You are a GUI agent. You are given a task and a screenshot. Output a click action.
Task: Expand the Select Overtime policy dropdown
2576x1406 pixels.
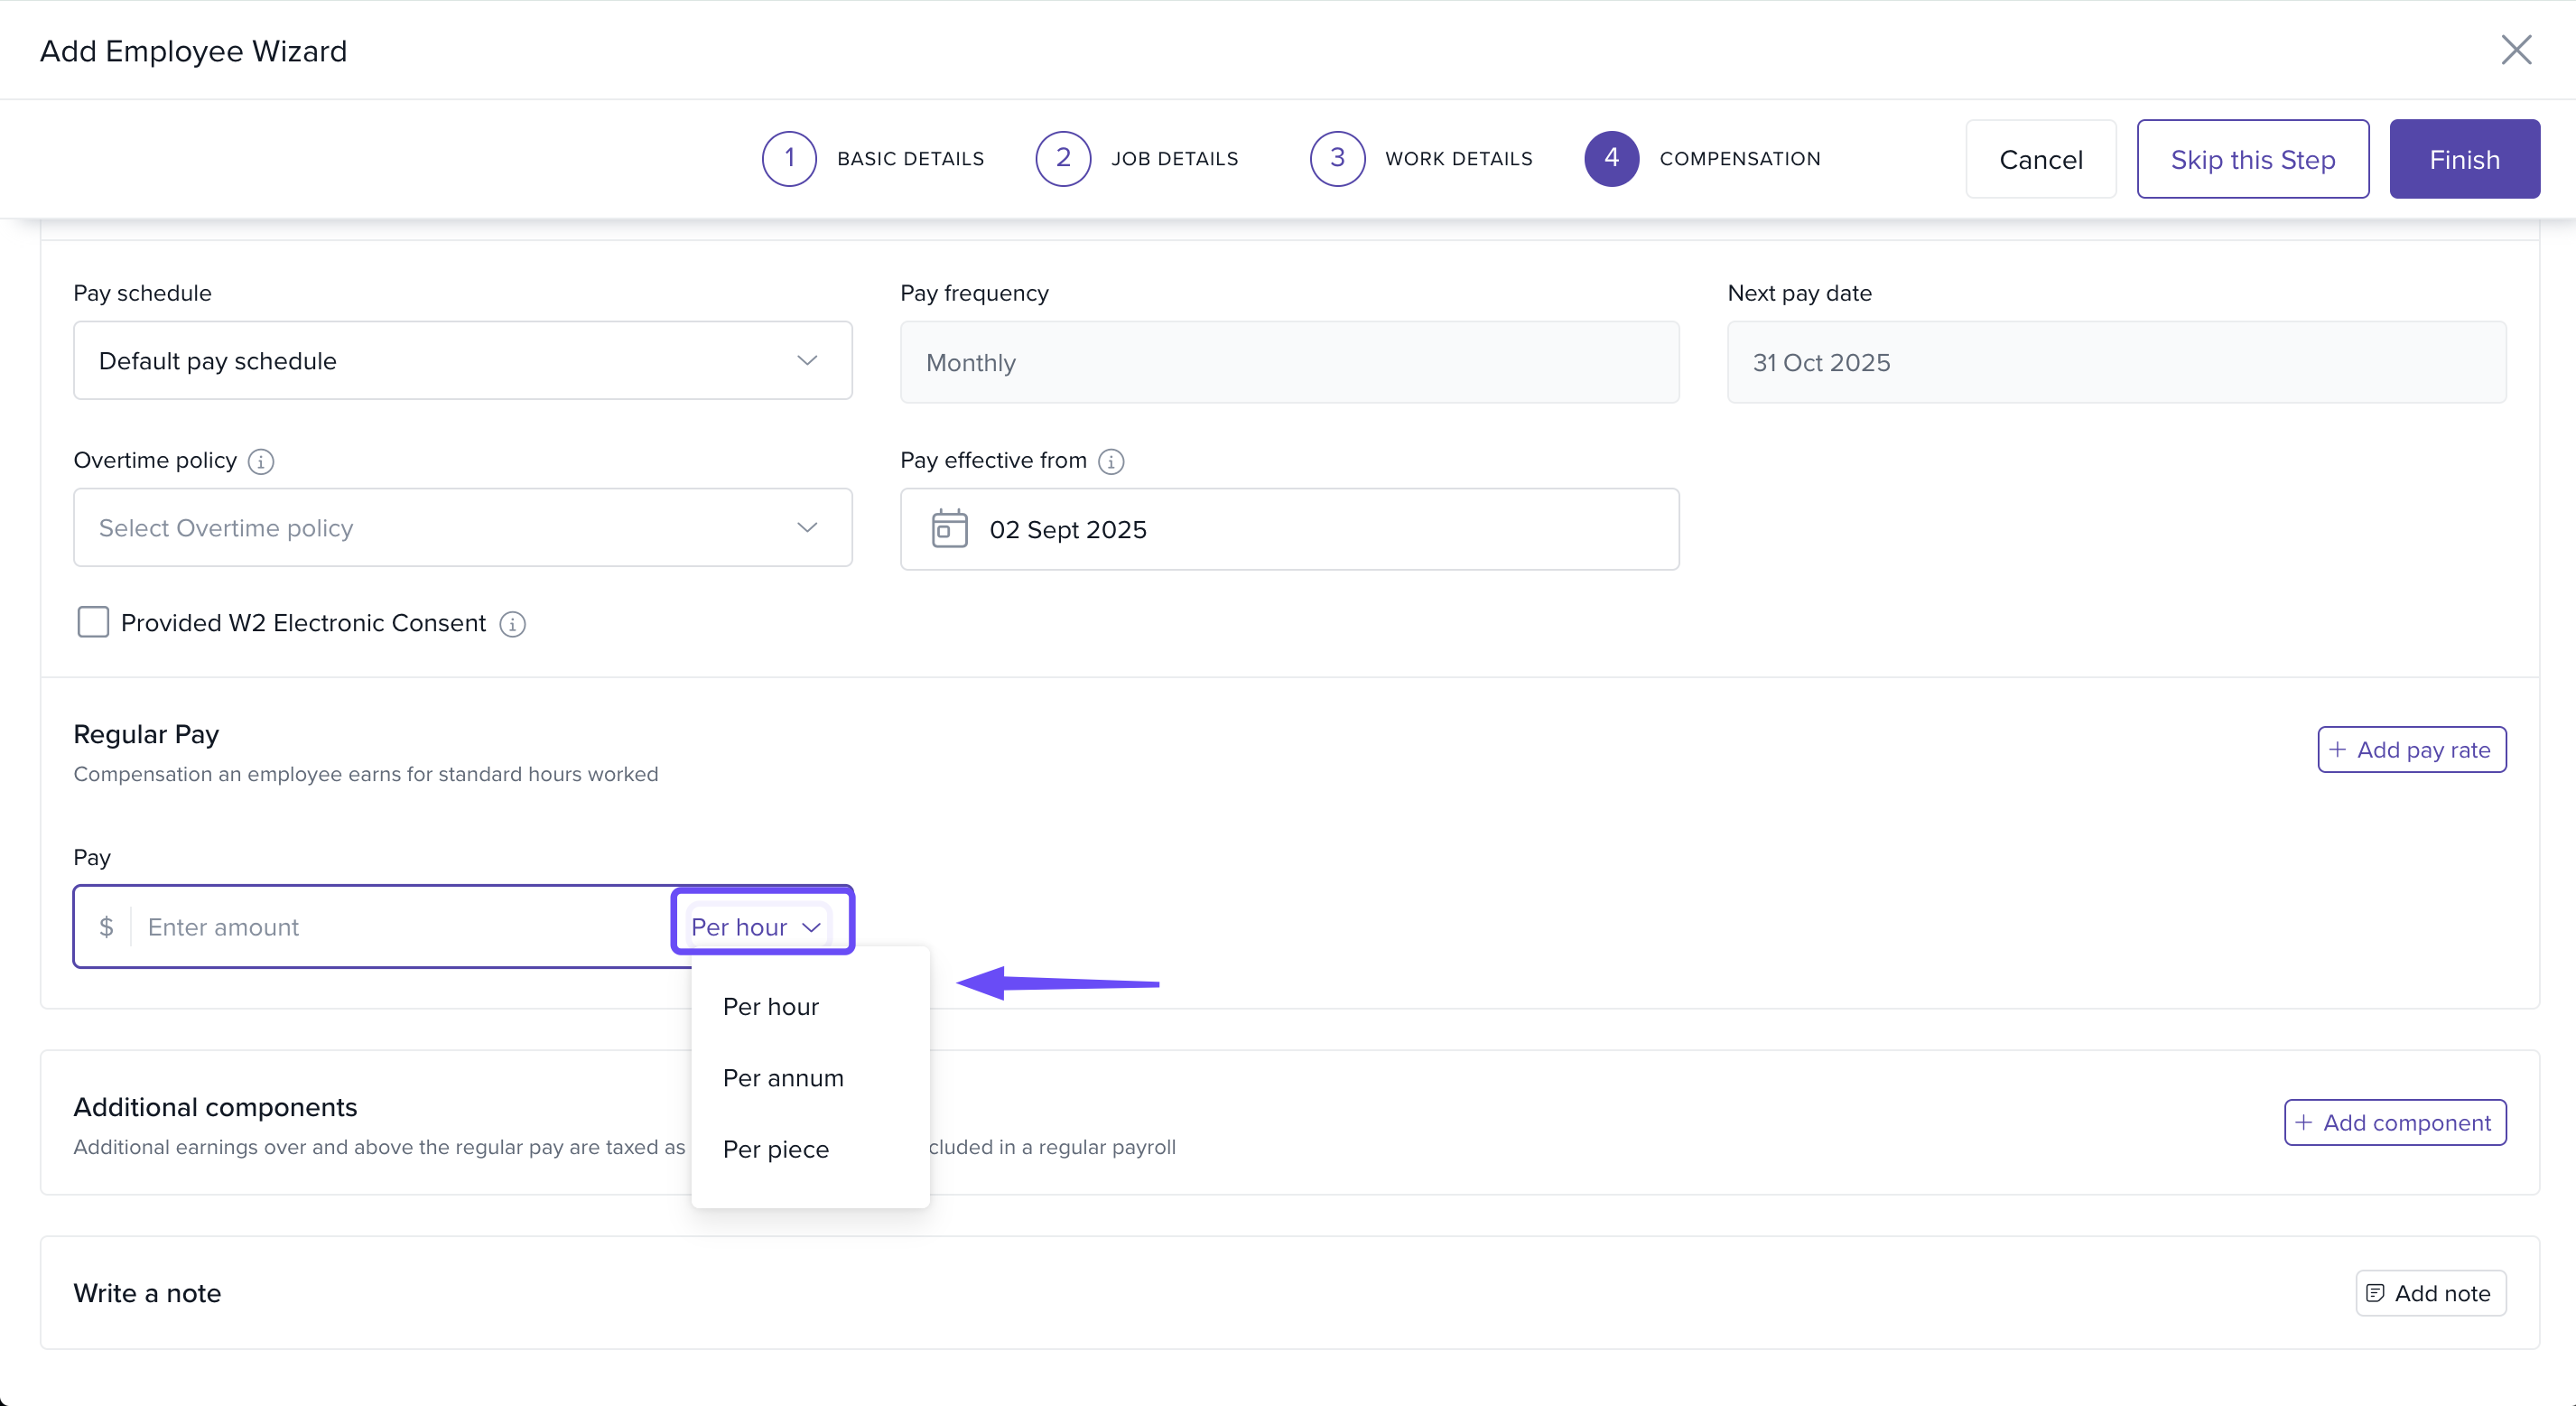coord(462,528)
